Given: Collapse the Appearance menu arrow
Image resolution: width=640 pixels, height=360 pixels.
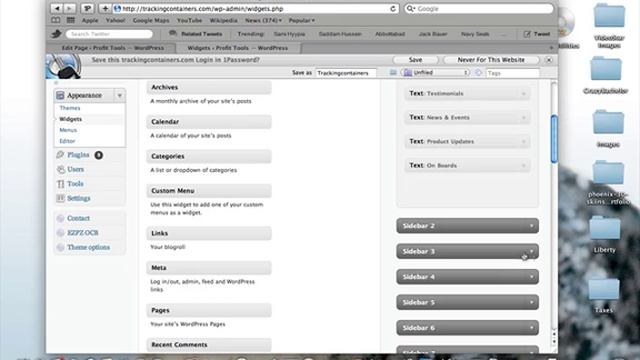Looking at the screenshot, I should 120,95.
